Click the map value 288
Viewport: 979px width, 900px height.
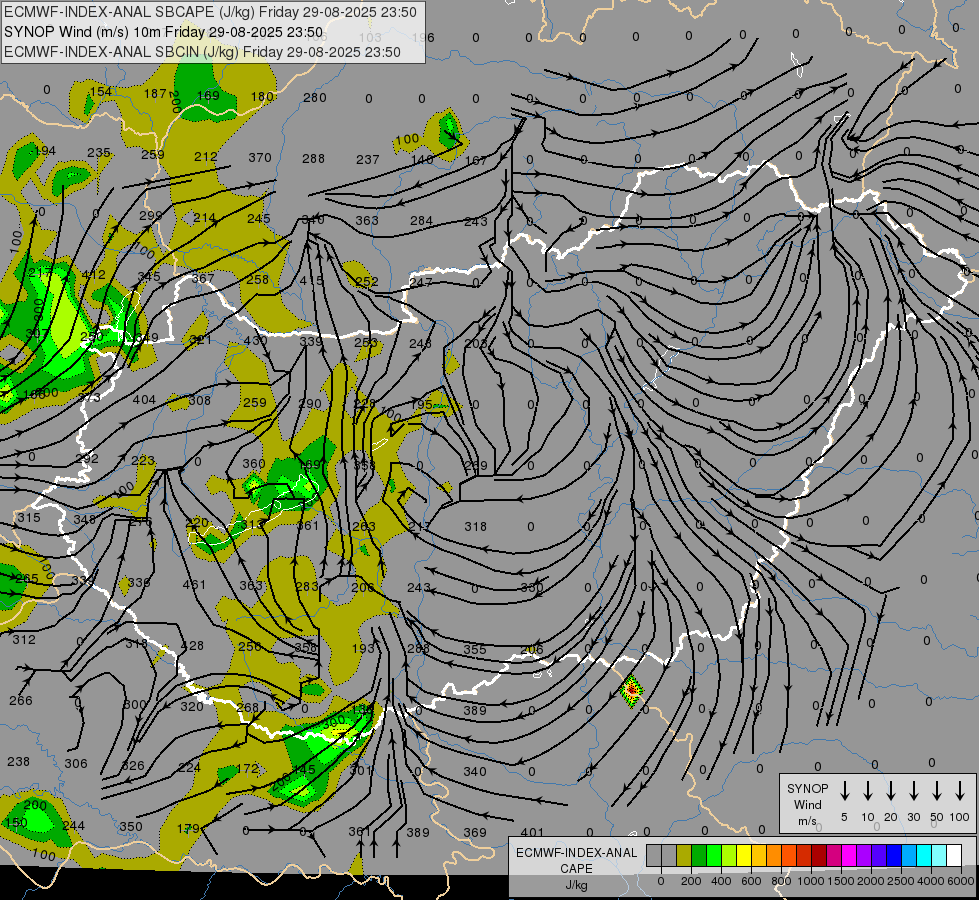point(313,159)
